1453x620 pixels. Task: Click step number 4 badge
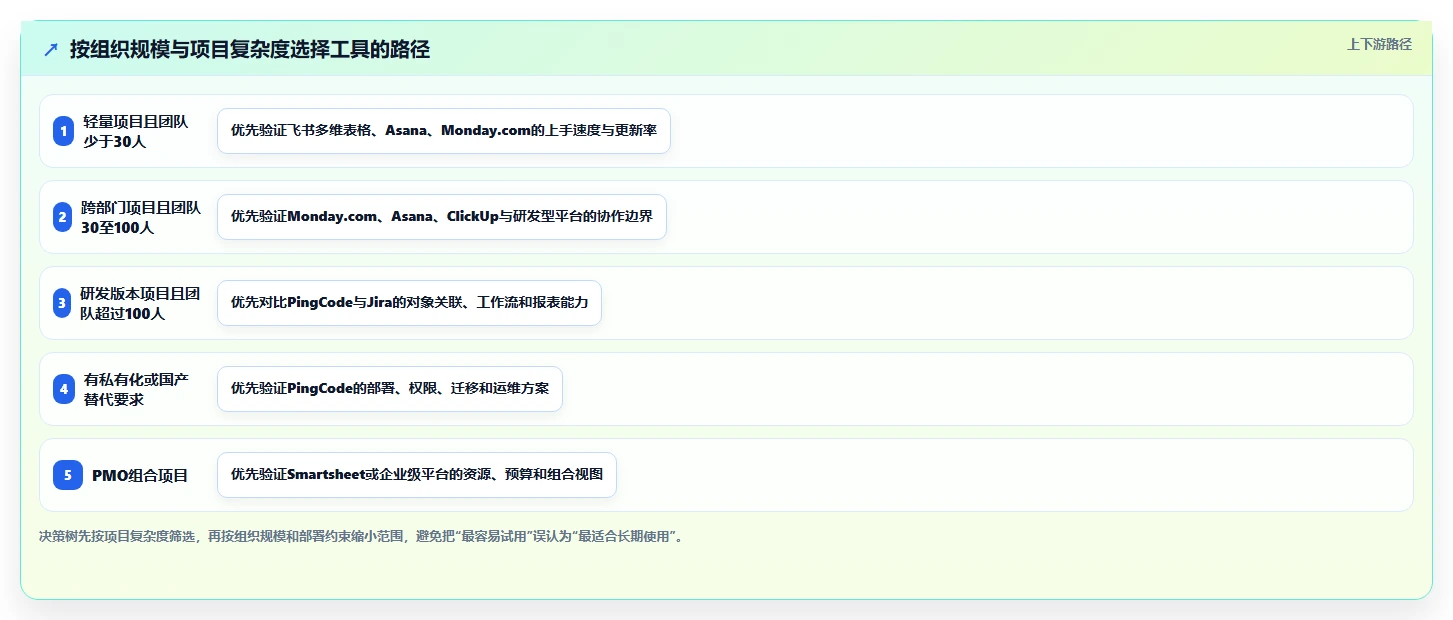(x=64, y=389)
